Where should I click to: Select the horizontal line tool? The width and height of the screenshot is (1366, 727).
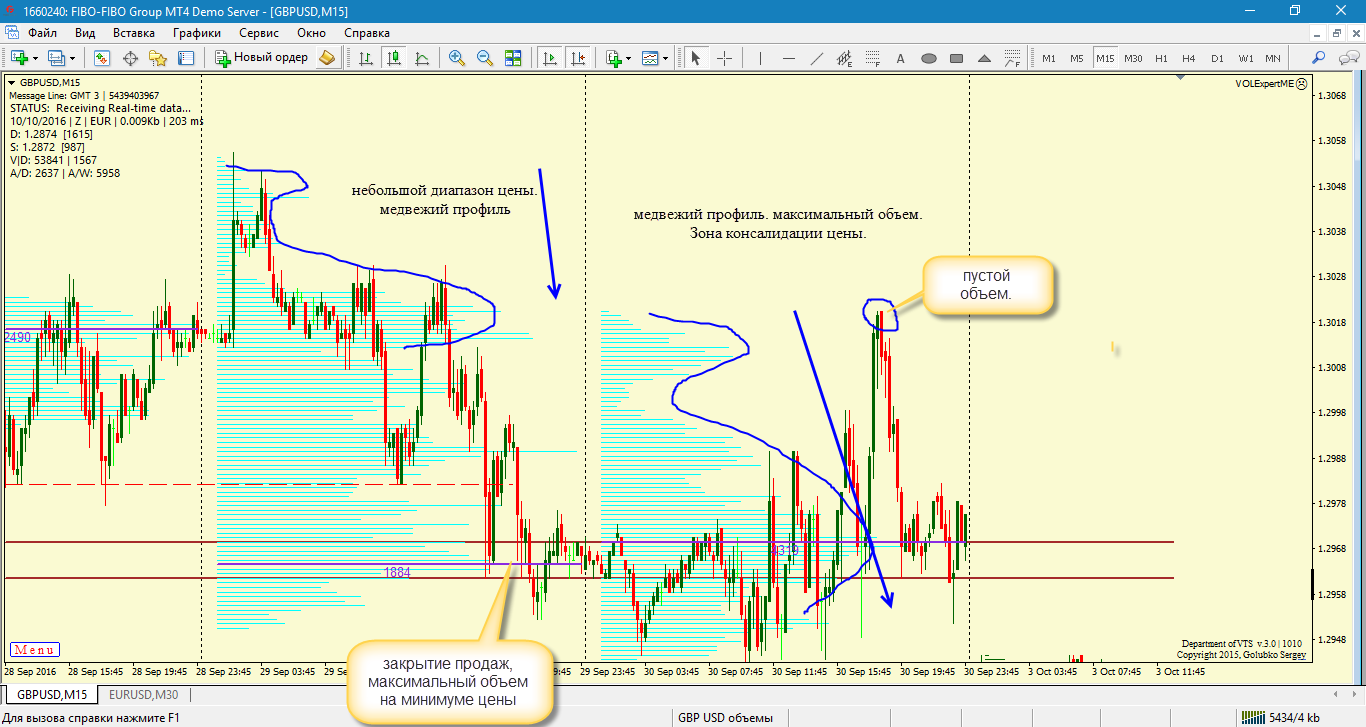[789, 58]
